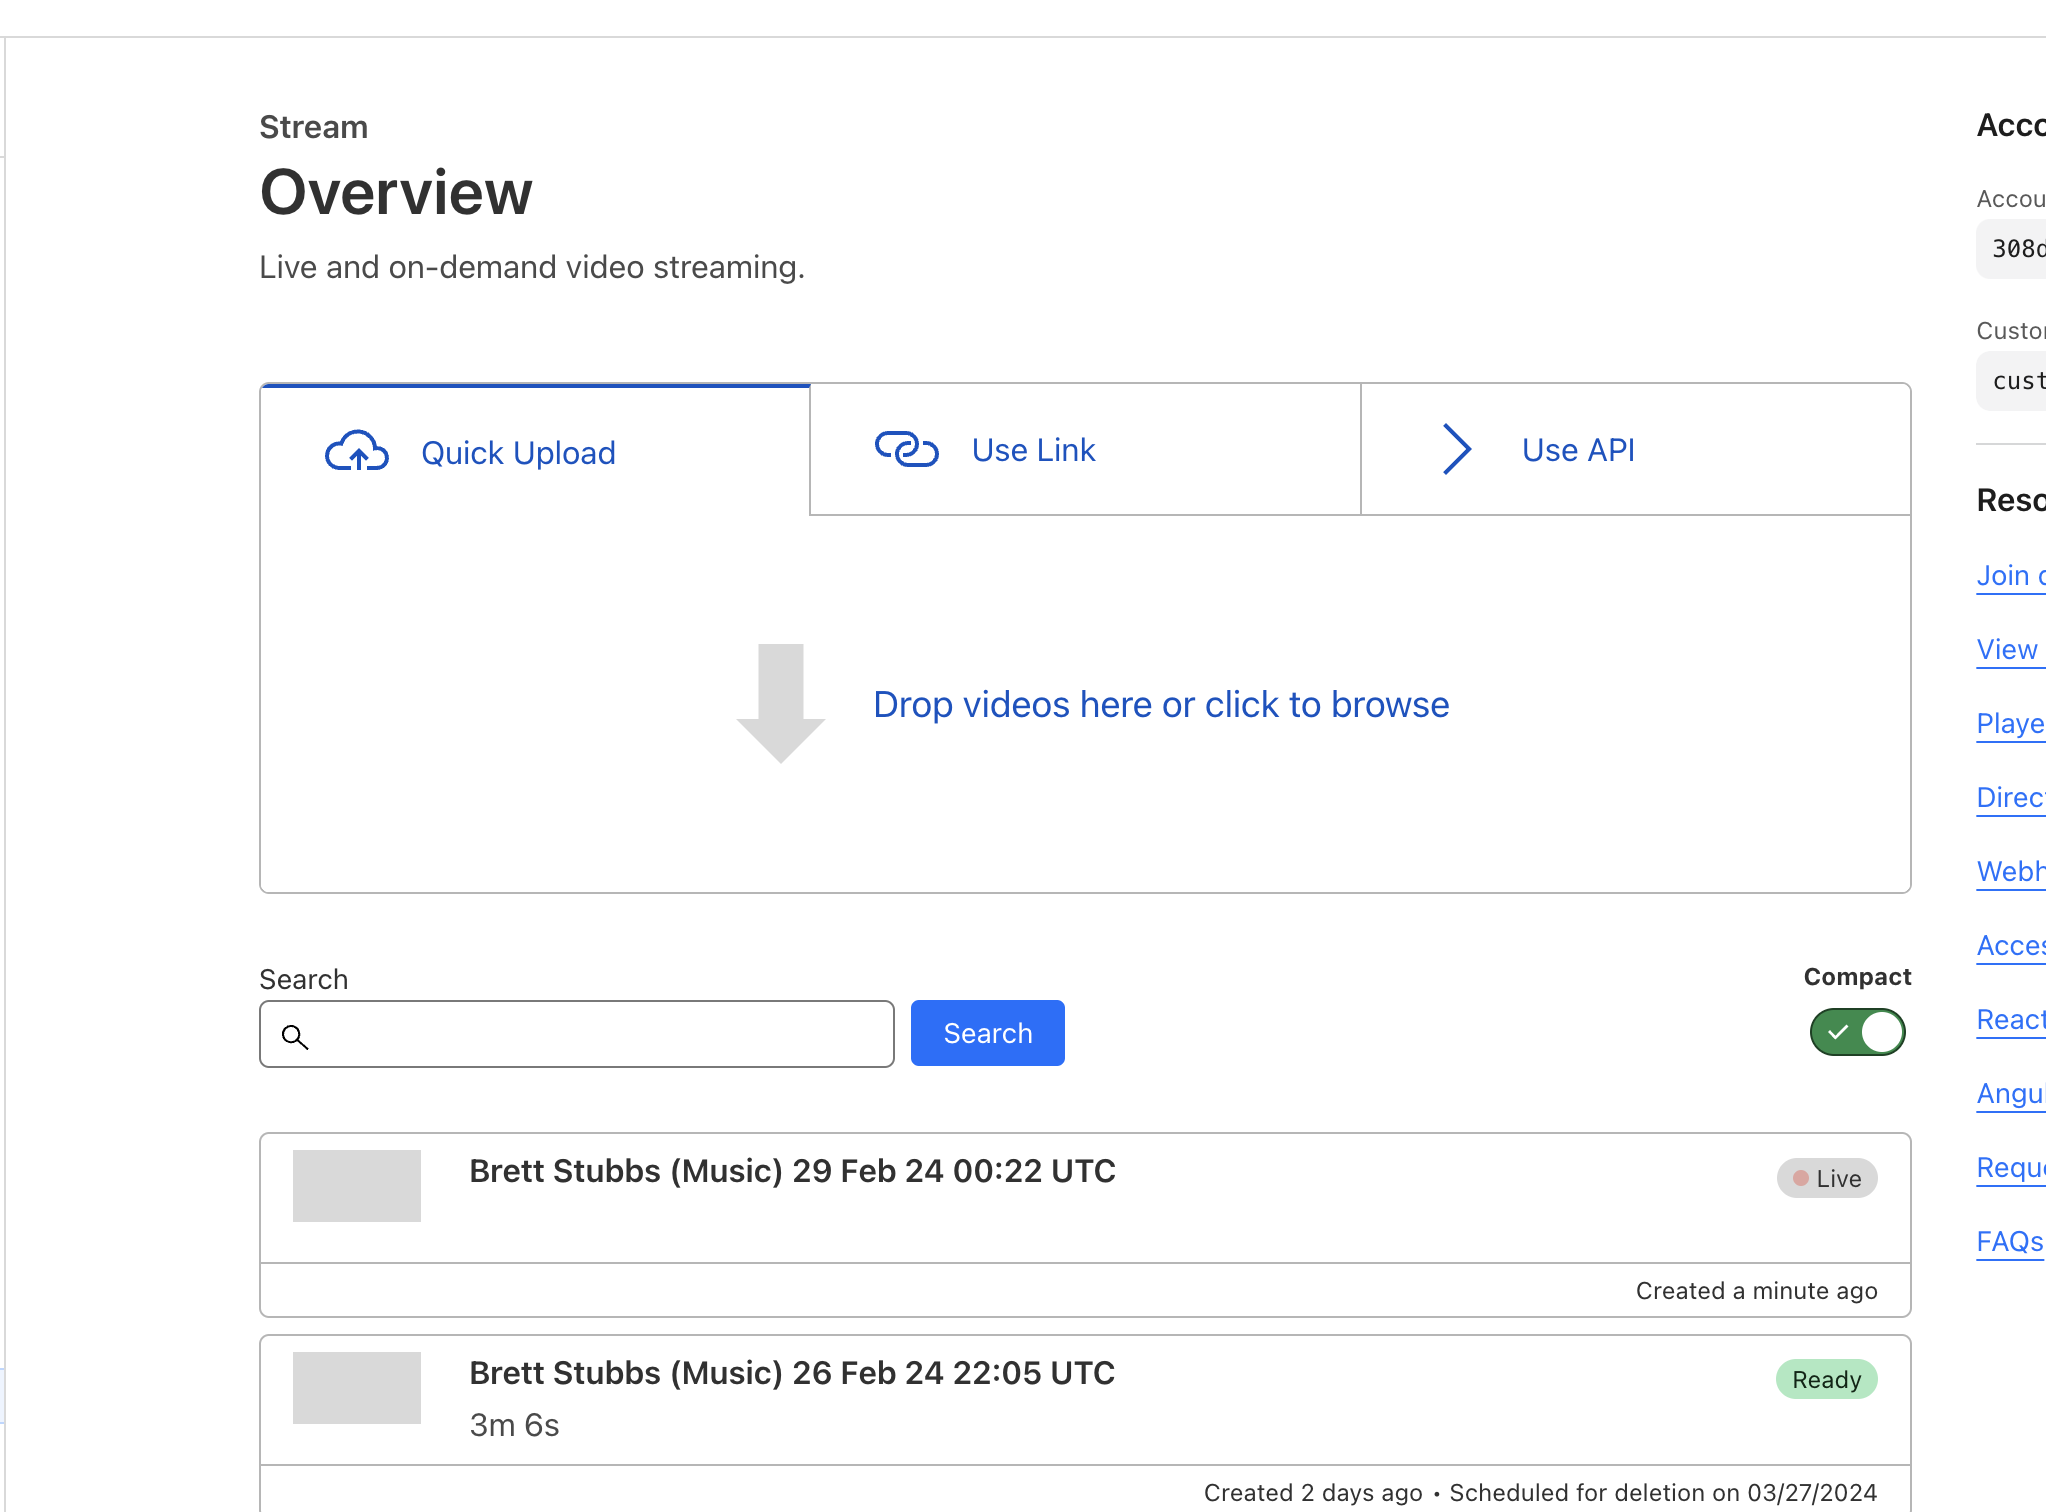Open thumbnail of 29 Feb live video
2046x1512 pixels.
(x=357, y=1186)
